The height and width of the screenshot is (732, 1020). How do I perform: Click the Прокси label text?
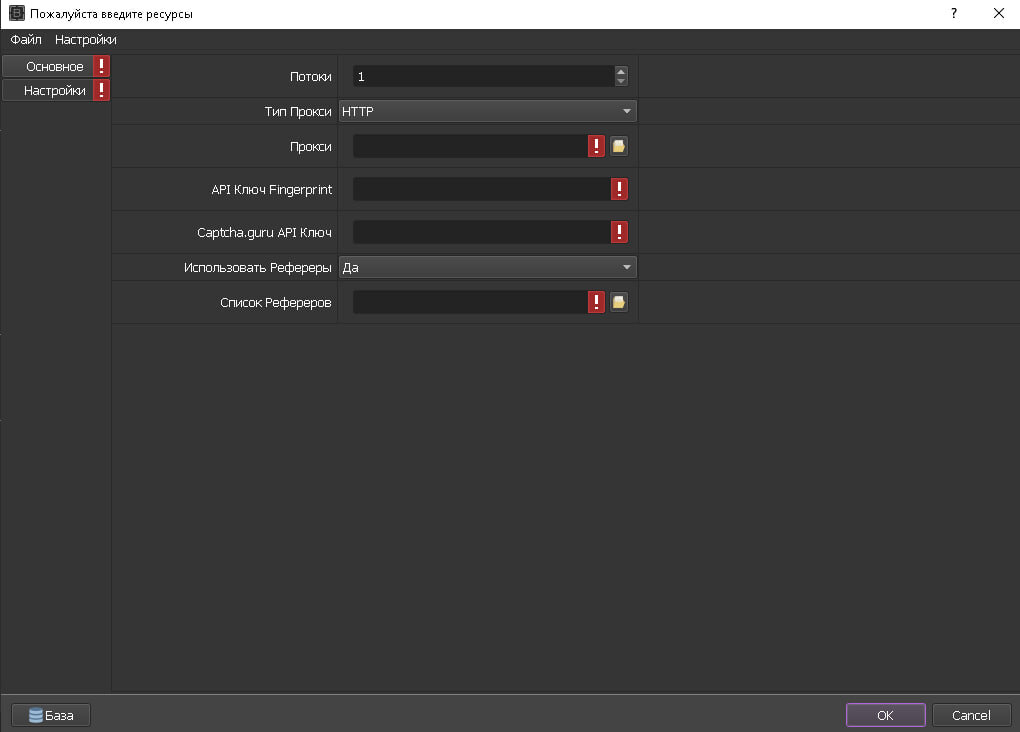coord(310,147)
